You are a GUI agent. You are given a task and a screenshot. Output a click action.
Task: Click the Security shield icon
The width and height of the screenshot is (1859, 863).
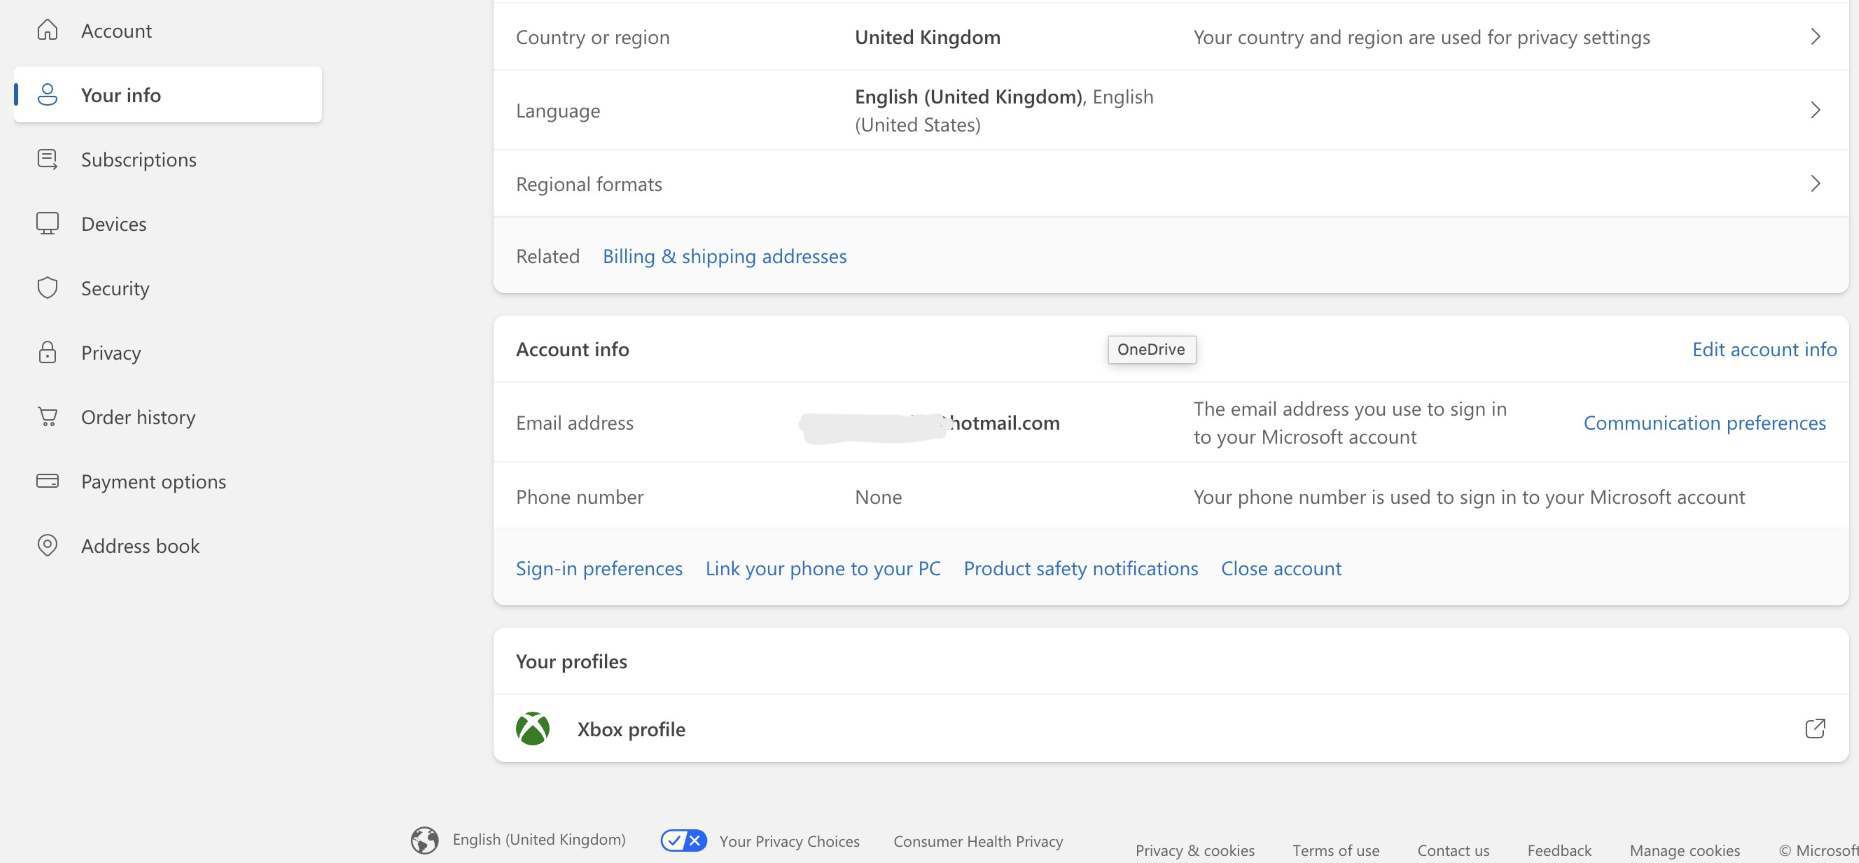click(47, 288)
